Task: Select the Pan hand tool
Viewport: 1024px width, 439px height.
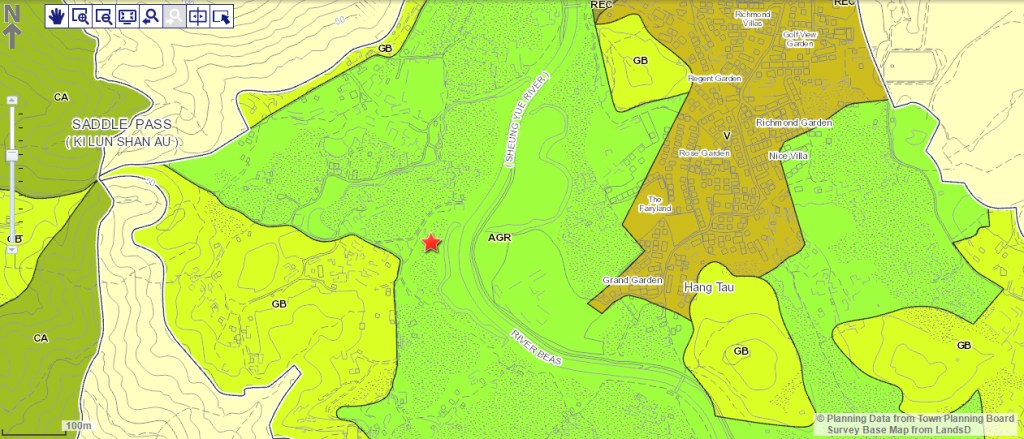Action: point(57,16)
